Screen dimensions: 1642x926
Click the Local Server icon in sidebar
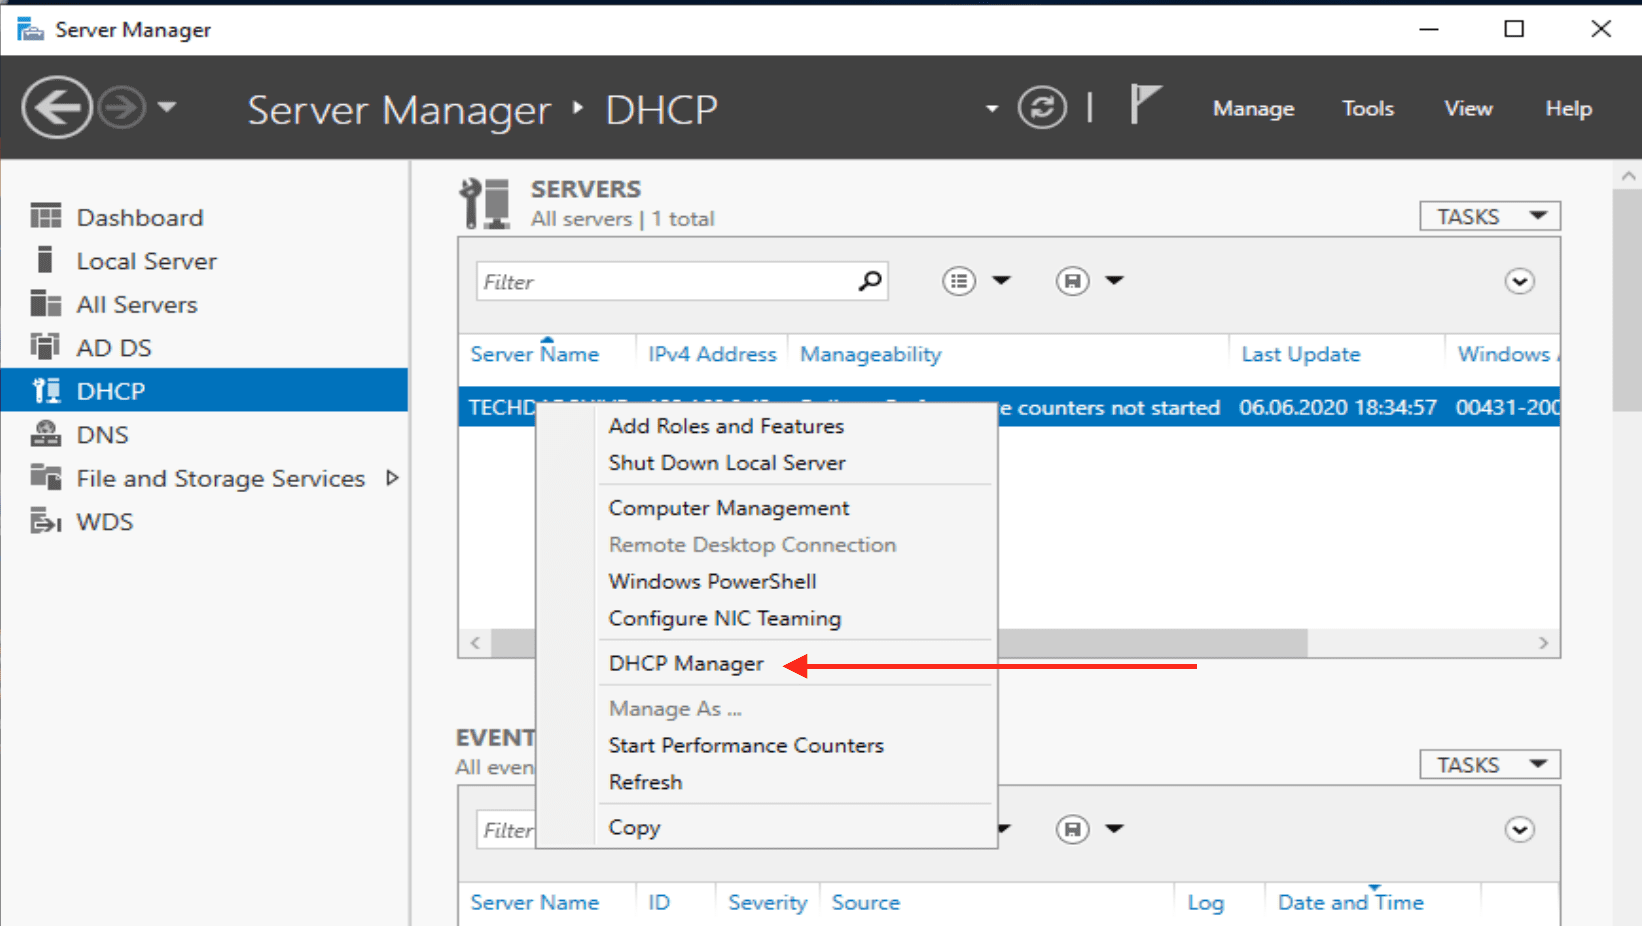45,260
